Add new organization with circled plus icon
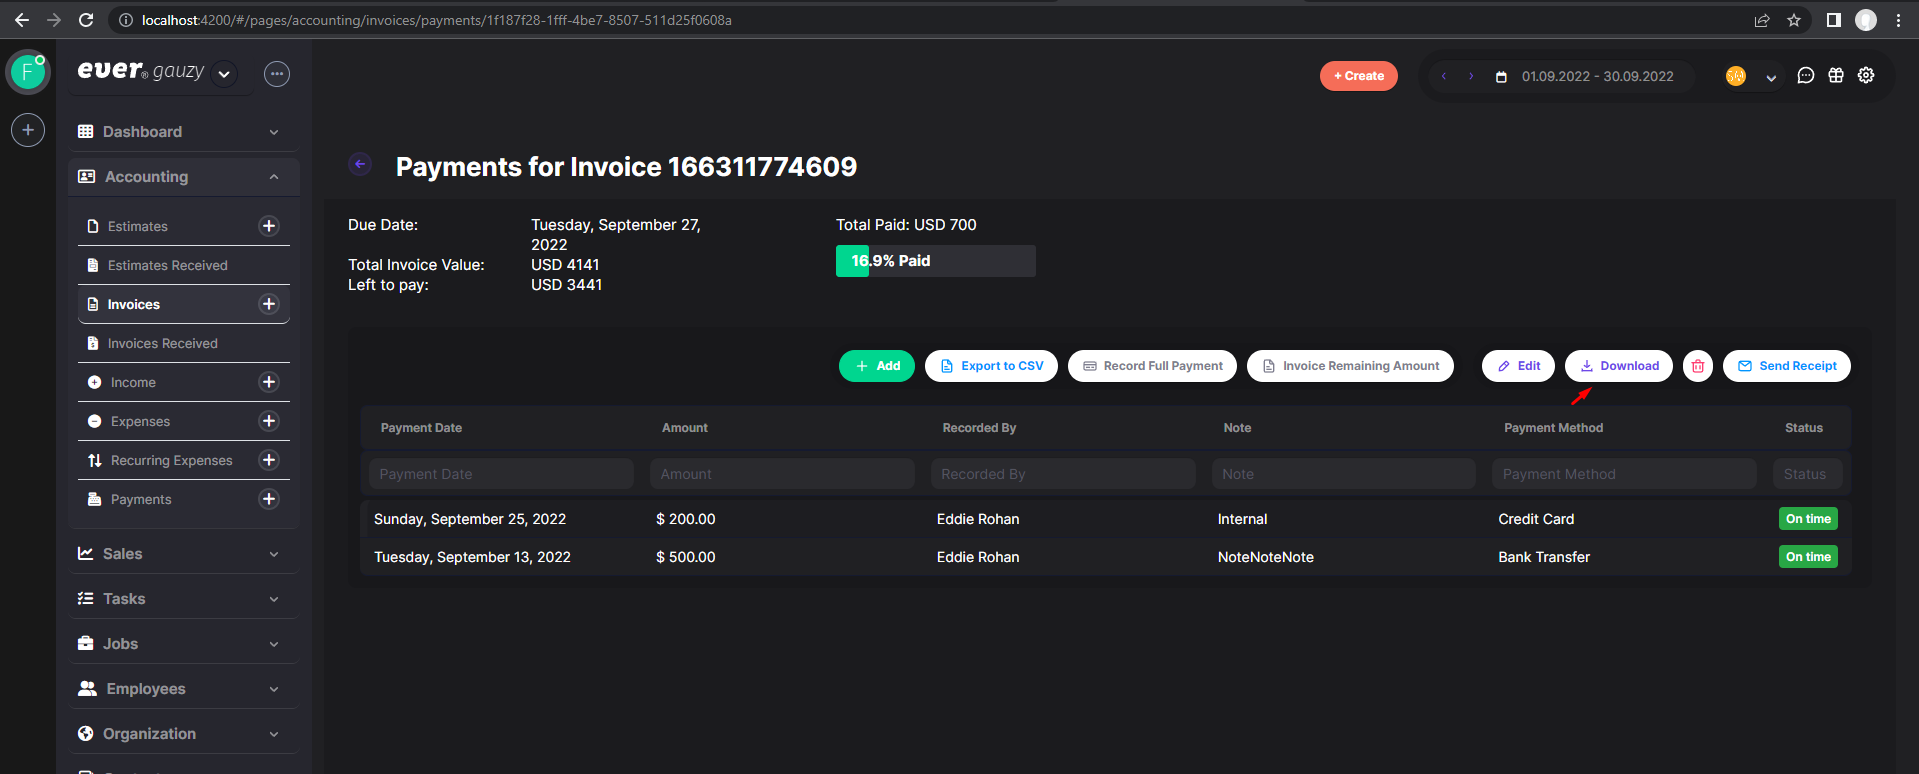Screen dimensions: 1919x774 point(28,130)
